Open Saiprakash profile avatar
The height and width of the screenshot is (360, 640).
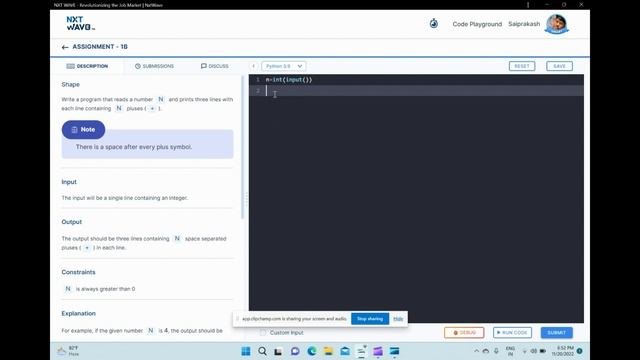556,24
